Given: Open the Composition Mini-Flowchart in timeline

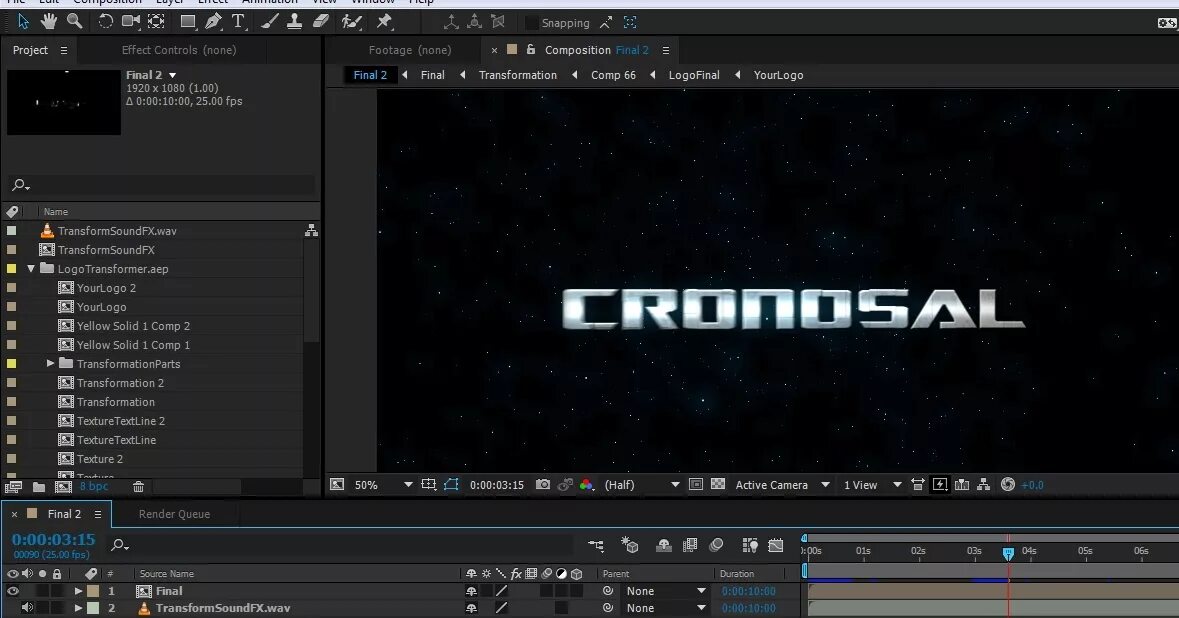Looking at the screenshot, I should pos(596,545).
